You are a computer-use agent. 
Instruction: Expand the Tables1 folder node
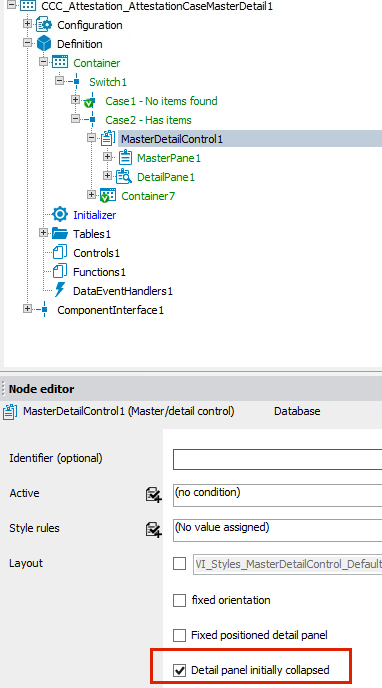coord(43,233)
